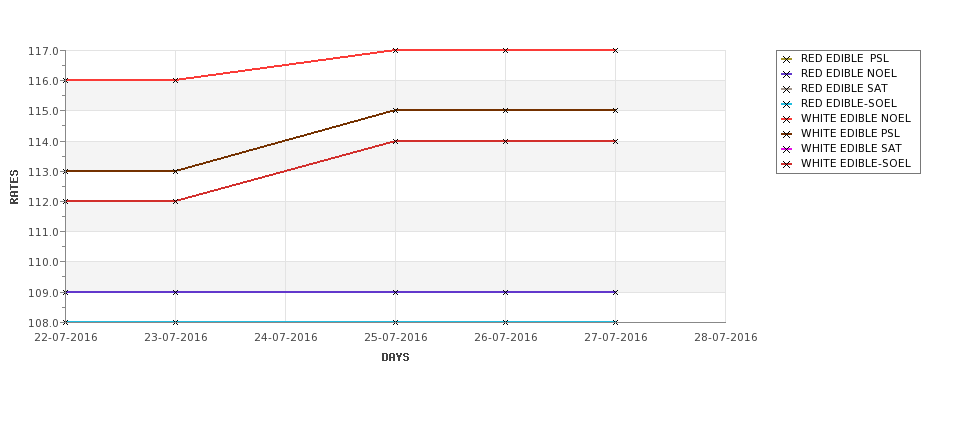Screen dimensions: 975x429
Task: Click the WHITE EDIBLE NOEL legend marker
Action: [x=787, y=119]
